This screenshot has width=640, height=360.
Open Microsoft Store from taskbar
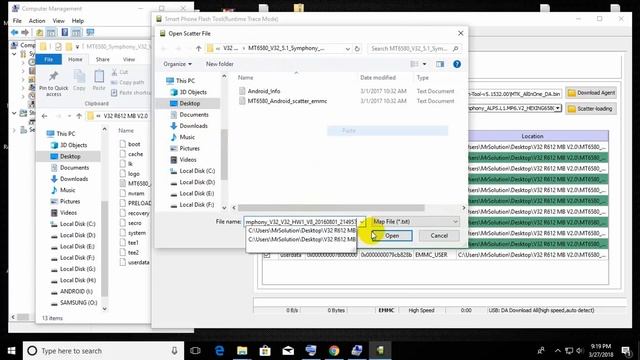tap(265, 351)
